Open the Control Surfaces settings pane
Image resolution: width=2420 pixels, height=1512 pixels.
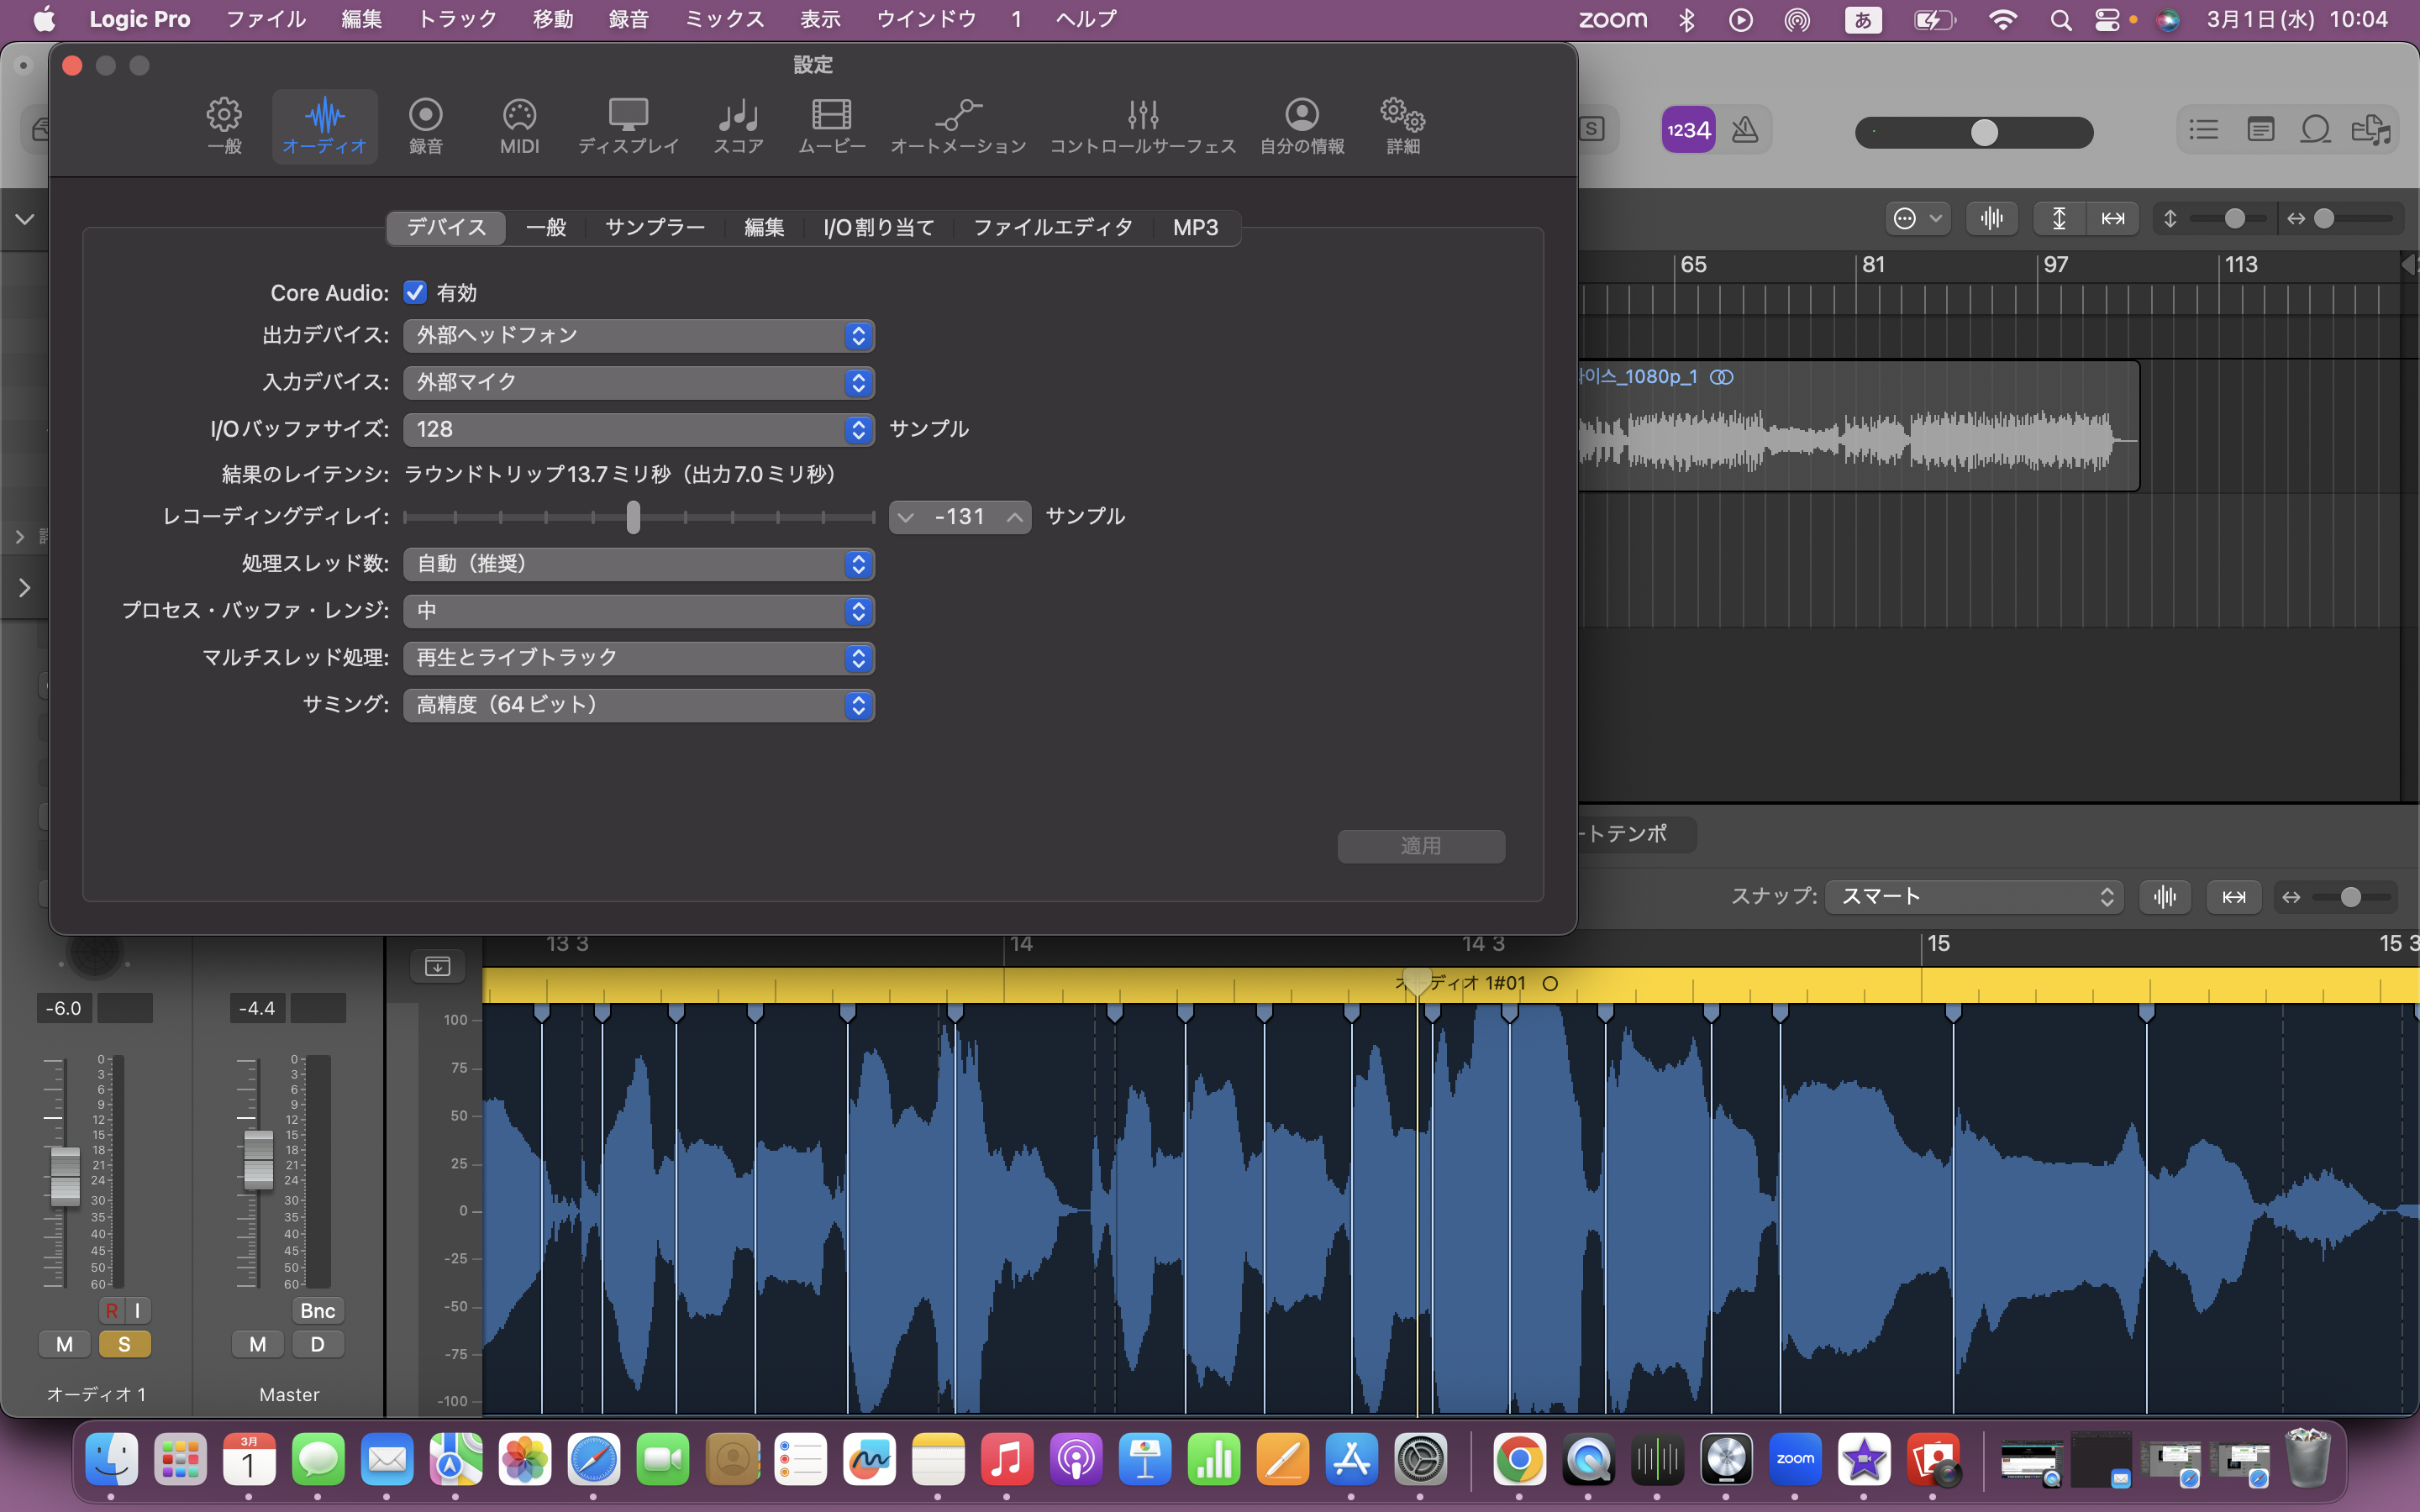1142,126
